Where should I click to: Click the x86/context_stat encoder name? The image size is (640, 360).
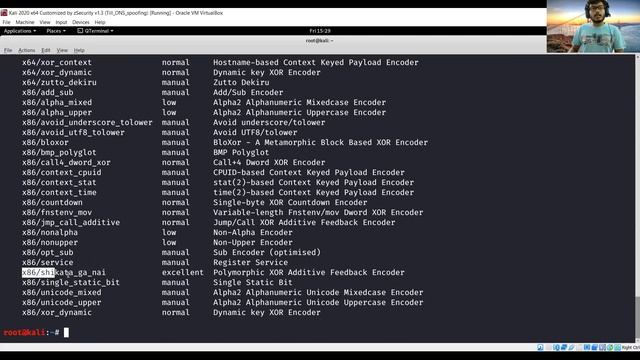pyautogui.click(x=59, y=182)
